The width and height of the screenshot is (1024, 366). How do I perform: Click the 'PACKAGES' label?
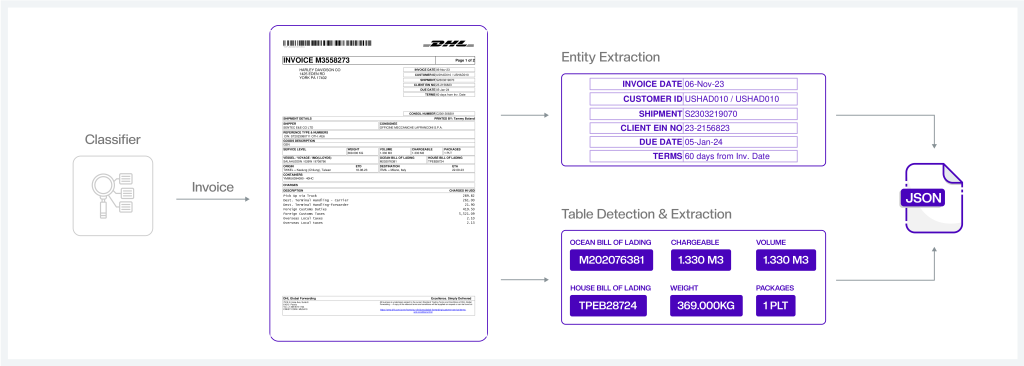coord(775,288)
